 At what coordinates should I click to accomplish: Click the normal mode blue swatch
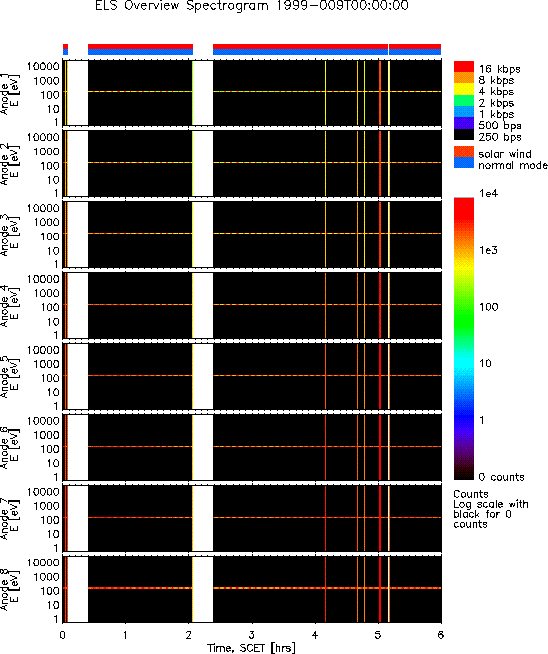464,163
